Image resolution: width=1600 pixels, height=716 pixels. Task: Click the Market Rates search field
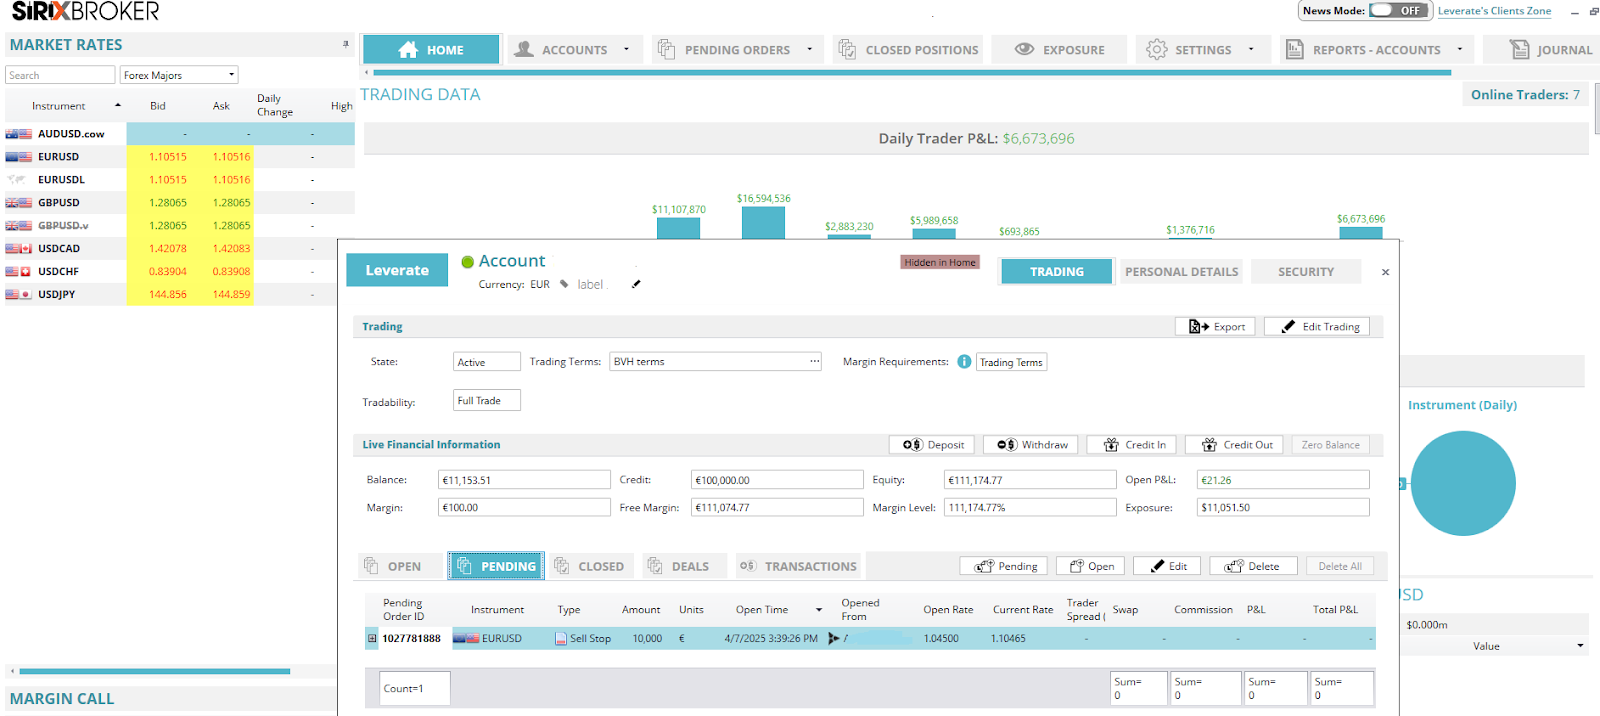pos(60,75)
